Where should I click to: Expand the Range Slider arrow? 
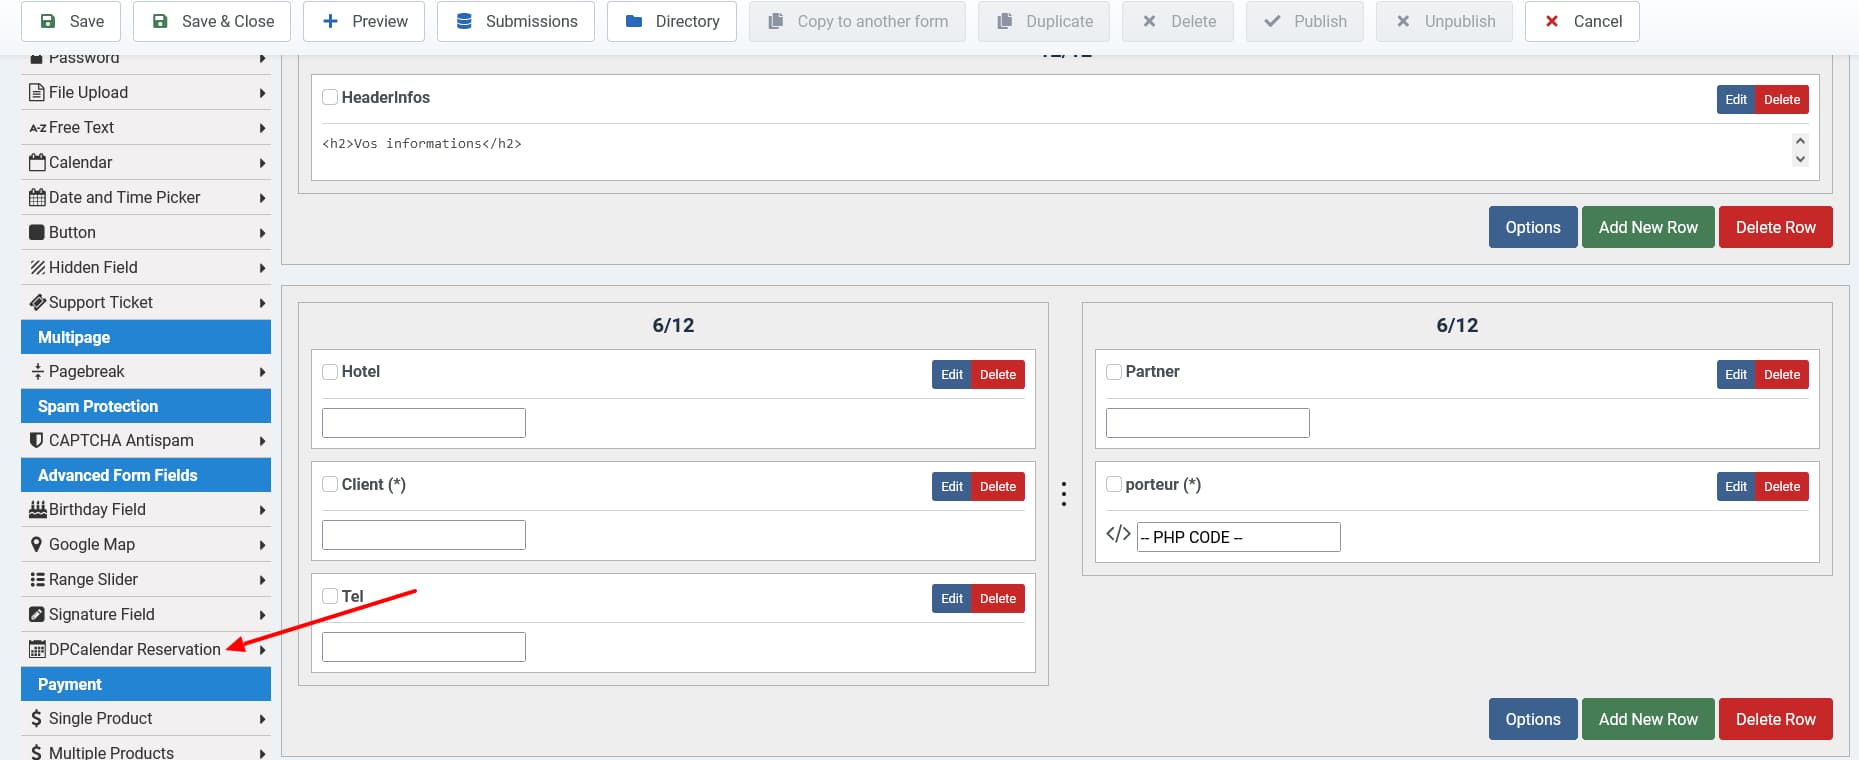pyautogui.click(x=262, y=580)
